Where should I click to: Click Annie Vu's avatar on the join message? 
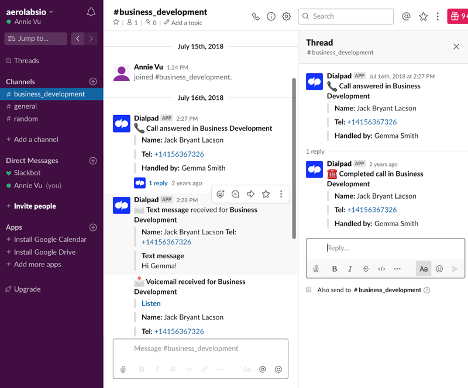tap(121, 72)
